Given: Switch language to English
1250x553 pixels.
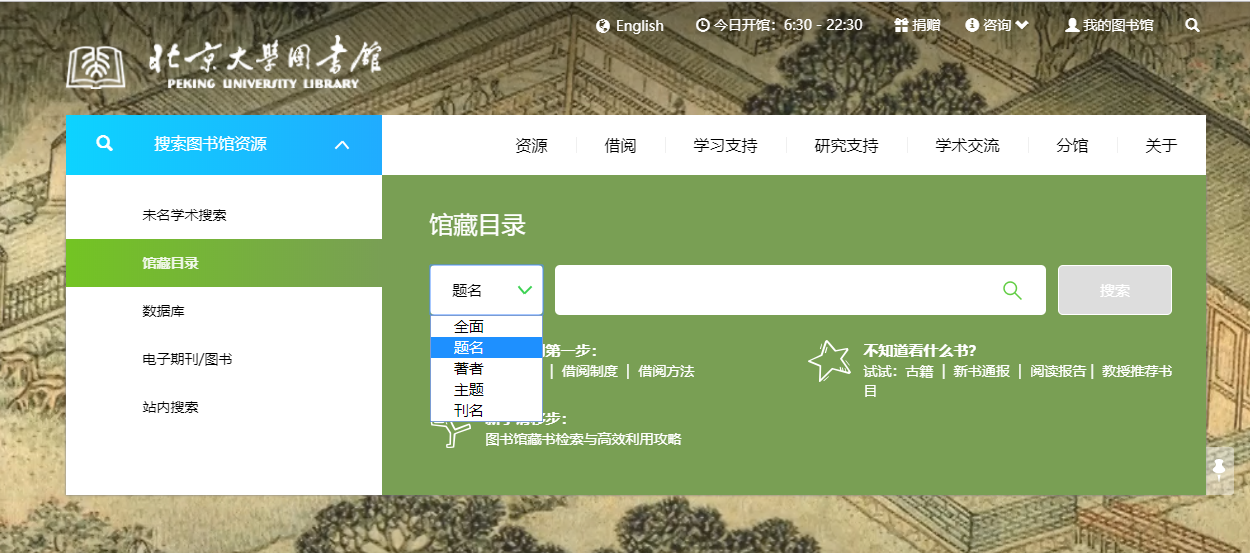Looking at the screenshot, I should (639, 26).
